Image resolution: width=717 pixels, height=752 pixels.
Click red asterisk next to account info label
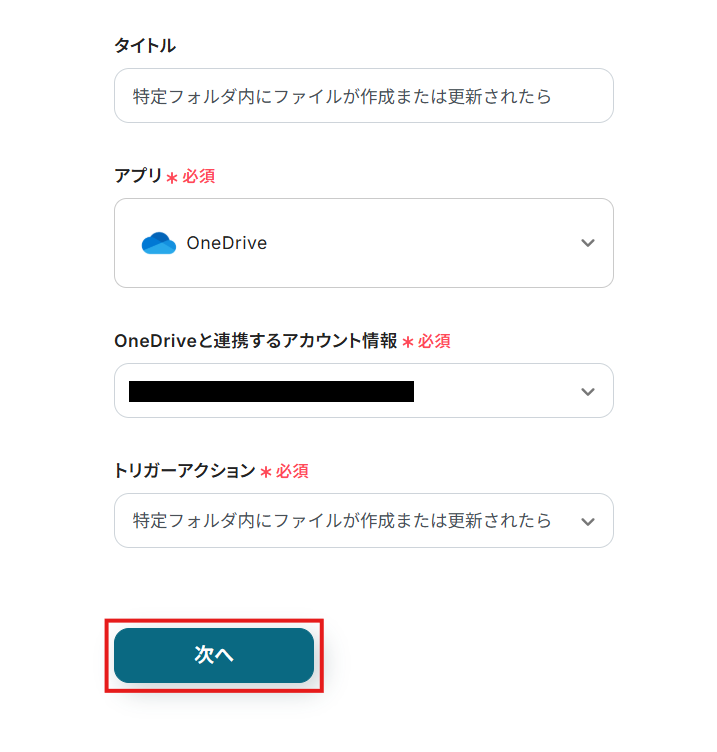point(408,342)
